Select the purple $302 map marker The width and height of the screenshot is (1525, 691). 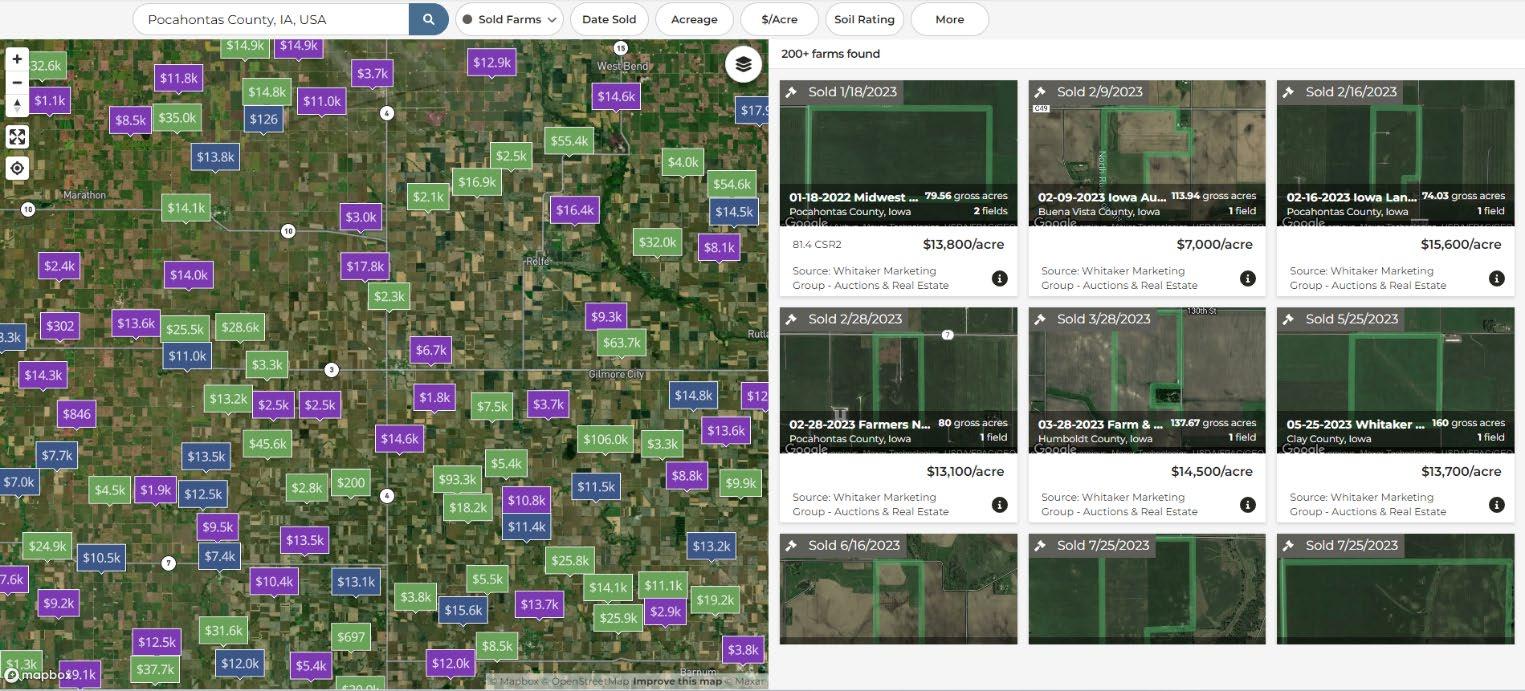(60, 326)
